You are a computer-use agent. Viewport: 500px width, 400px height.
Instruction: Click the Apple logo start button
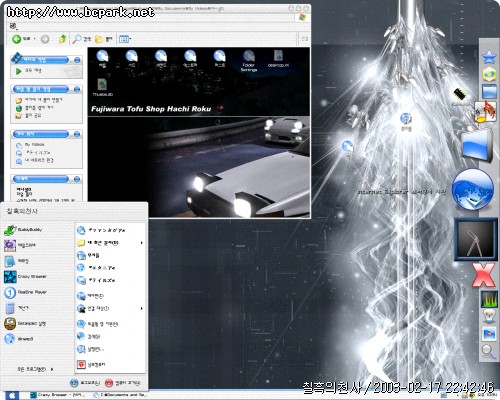(x=12, y=395)
